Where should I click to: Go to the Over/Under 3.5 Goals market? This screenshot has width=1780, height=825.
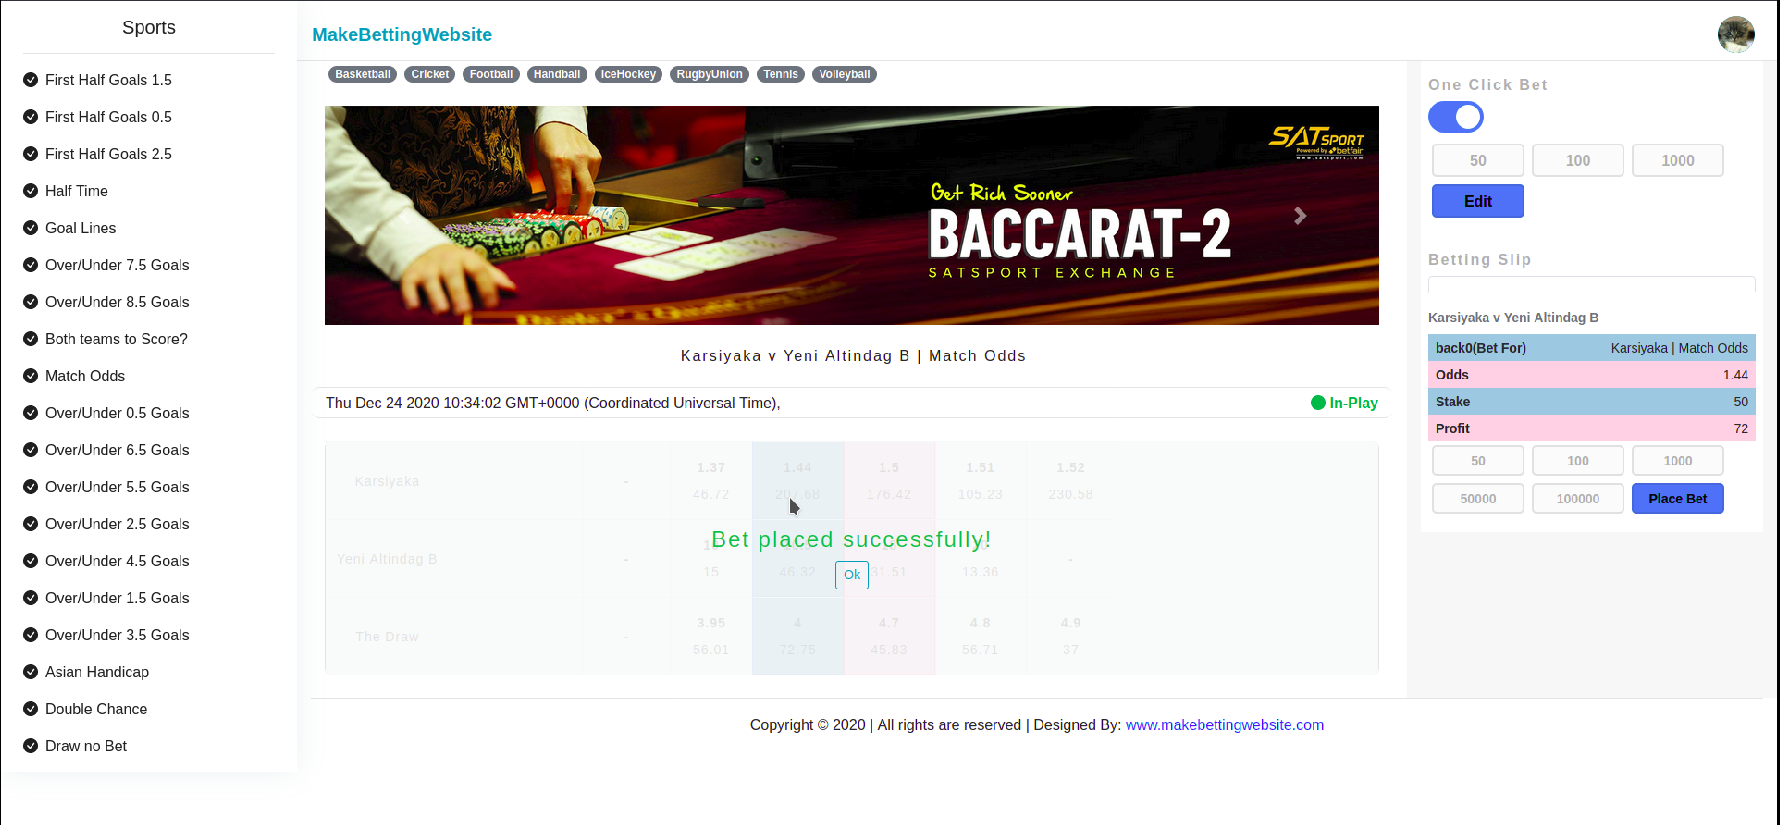[x=117, y=635]
